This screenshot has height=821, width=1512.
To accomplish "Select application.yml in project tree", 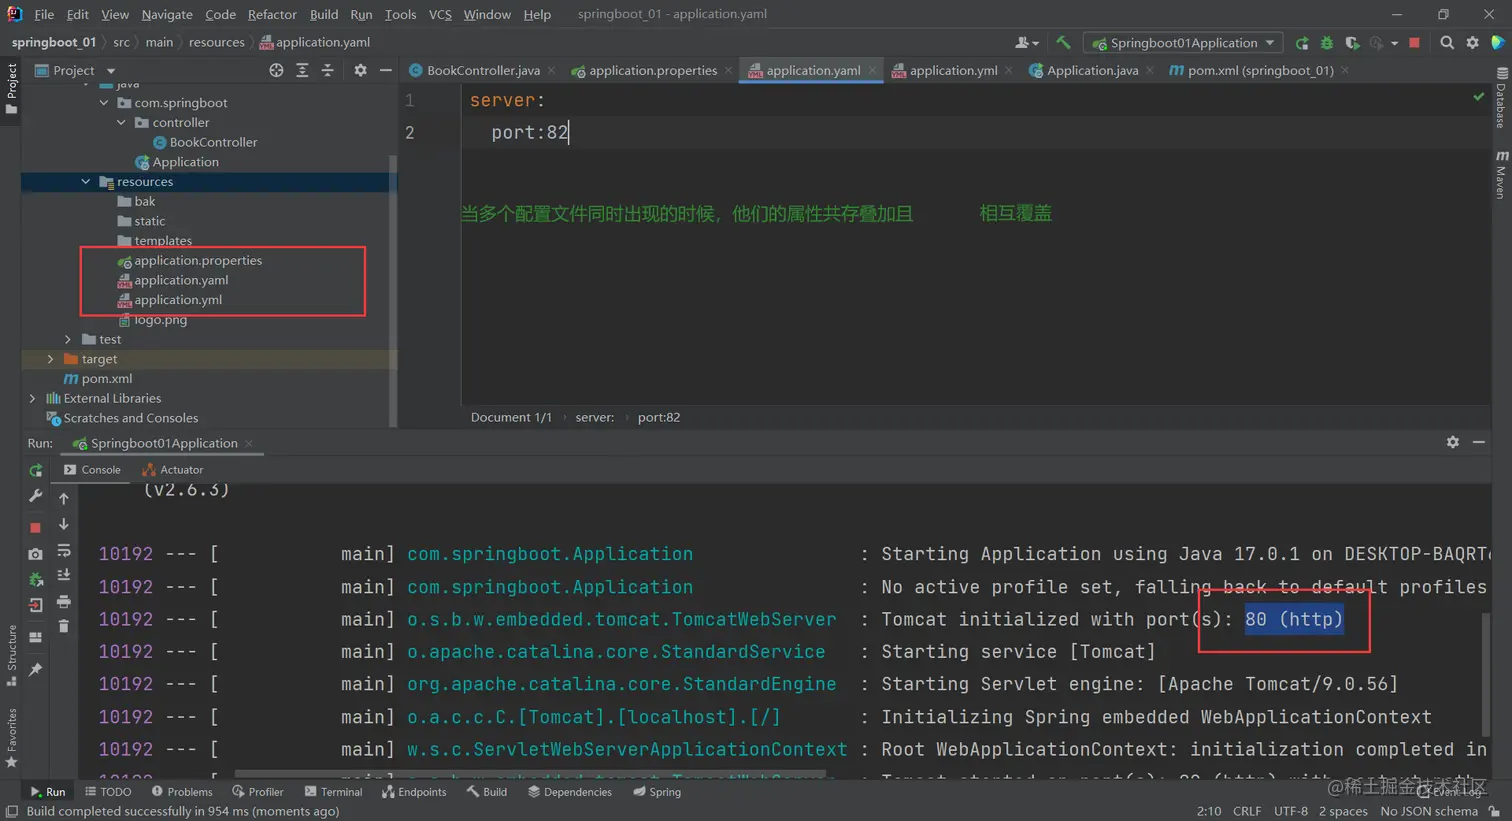I will (x=178, y=300).
